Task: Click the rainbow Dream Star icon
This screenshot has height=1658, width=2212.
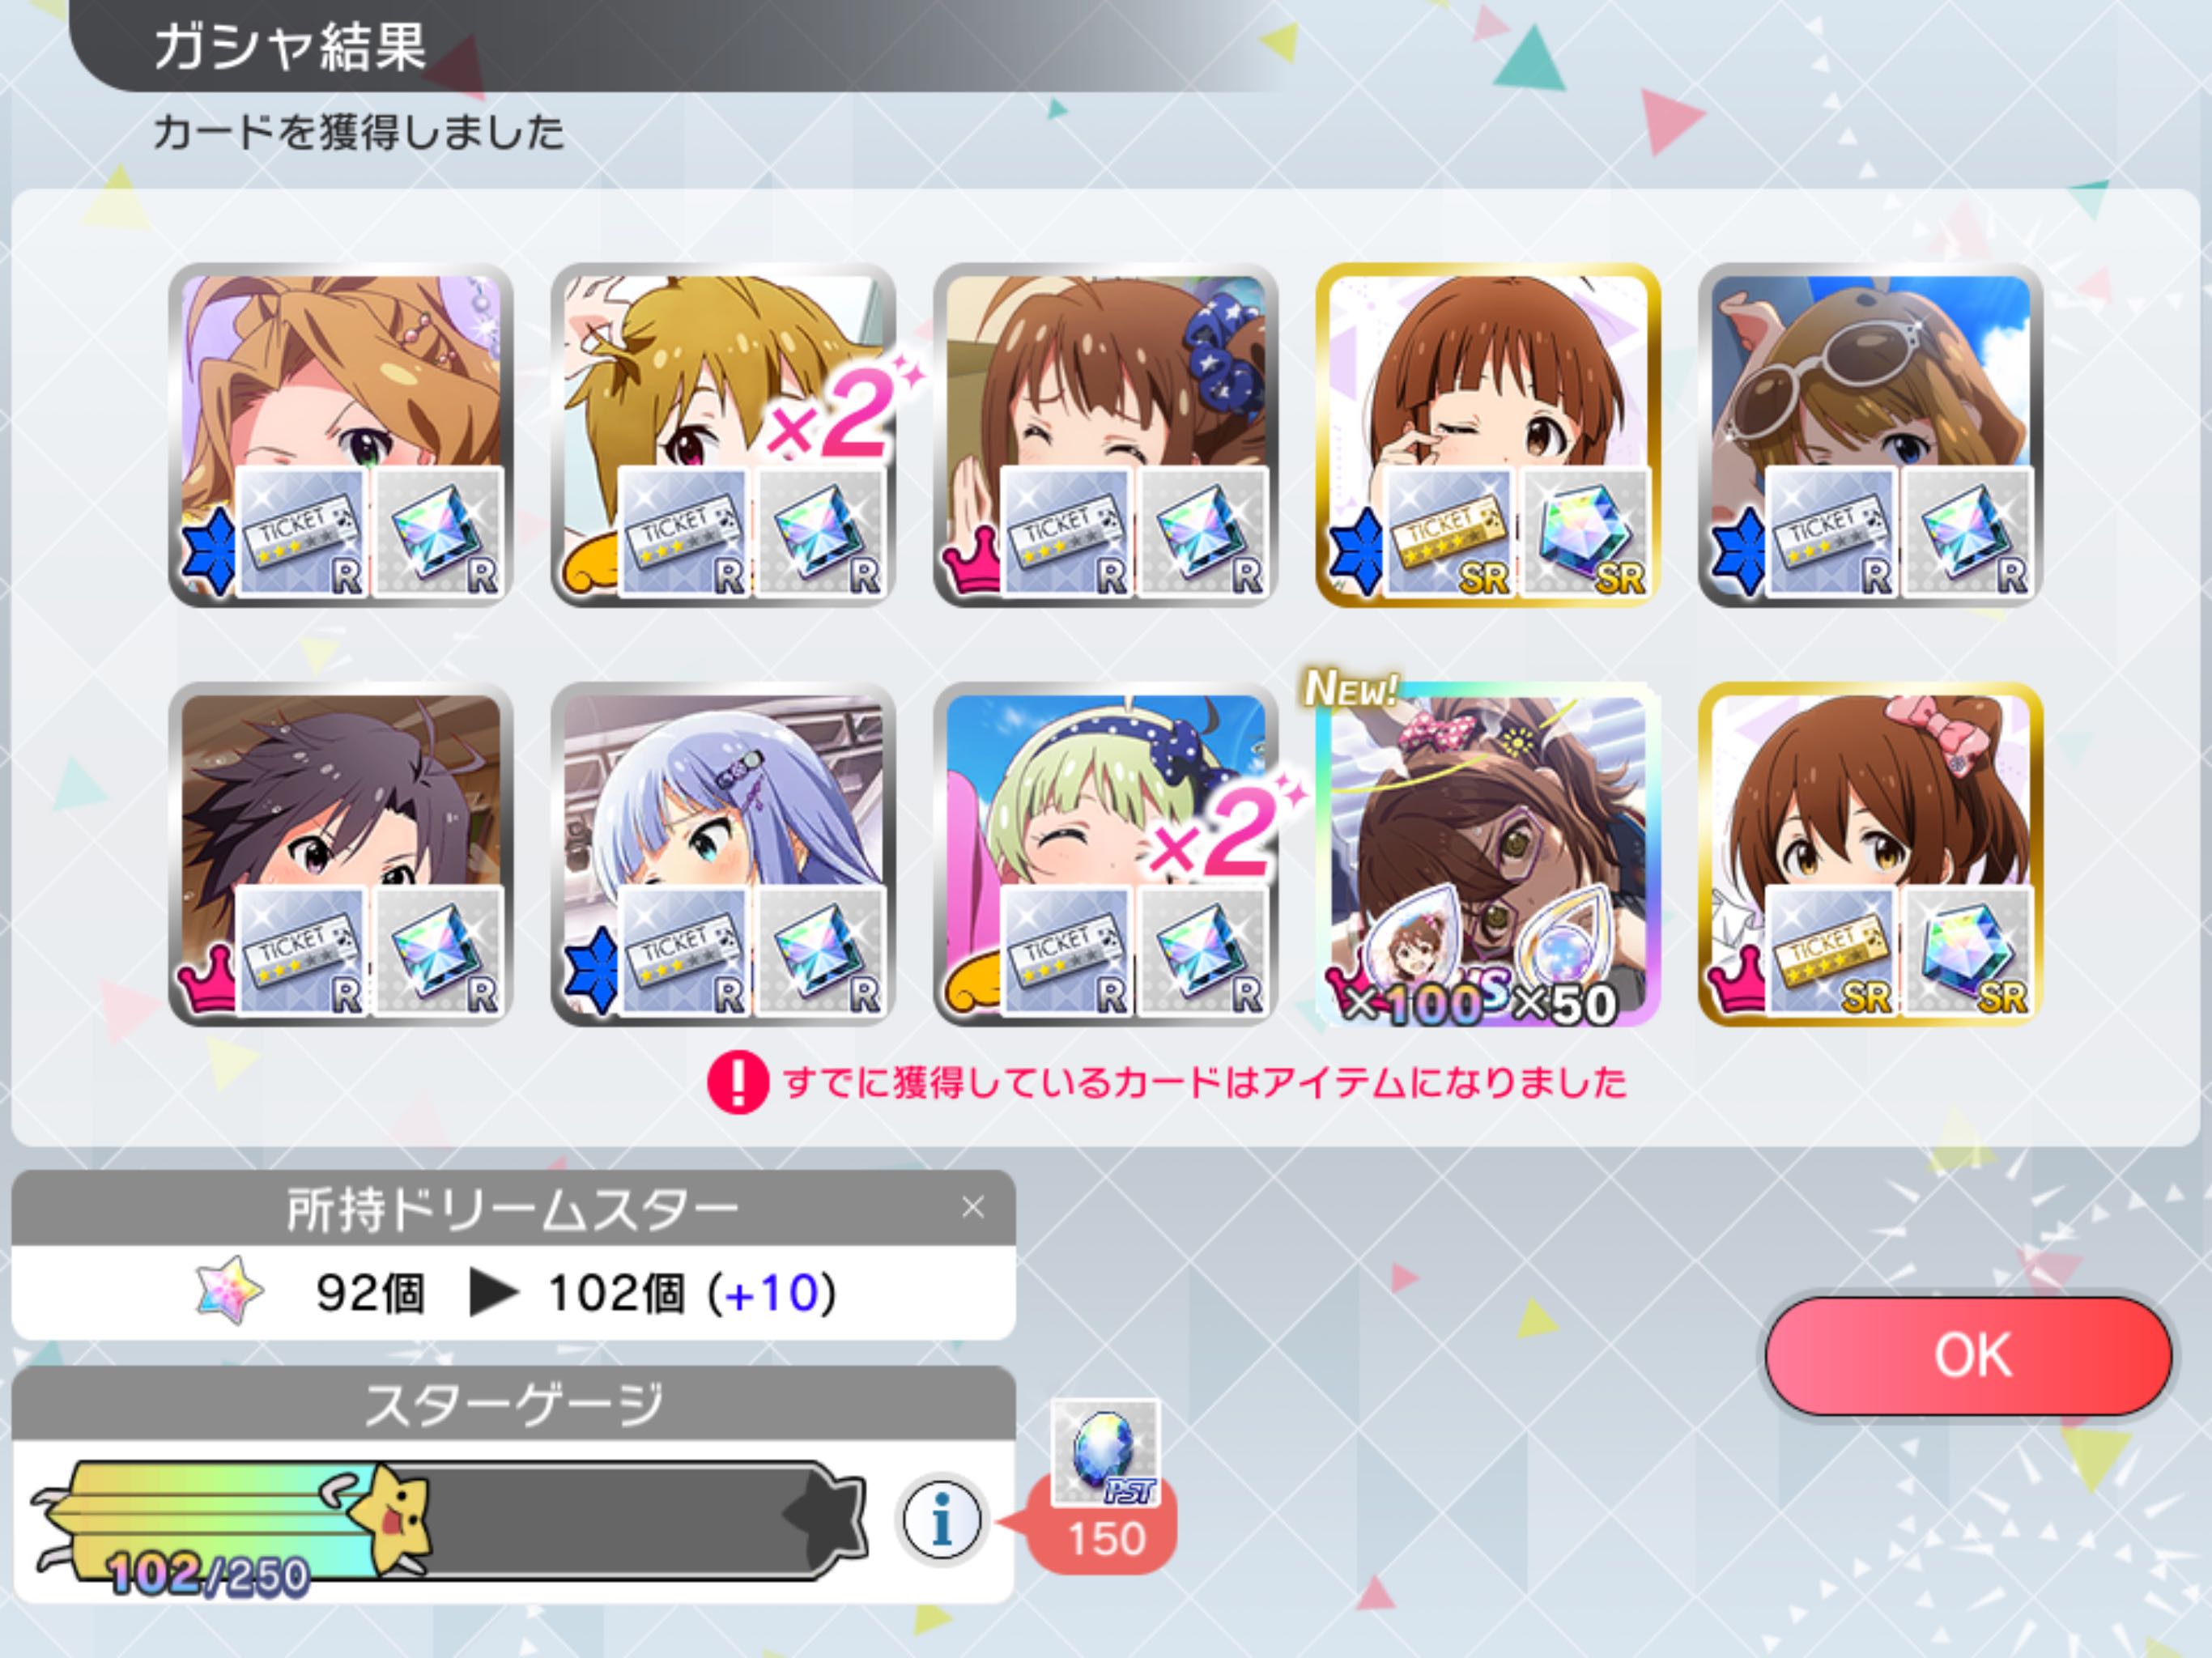Action: coord(229,1290)
